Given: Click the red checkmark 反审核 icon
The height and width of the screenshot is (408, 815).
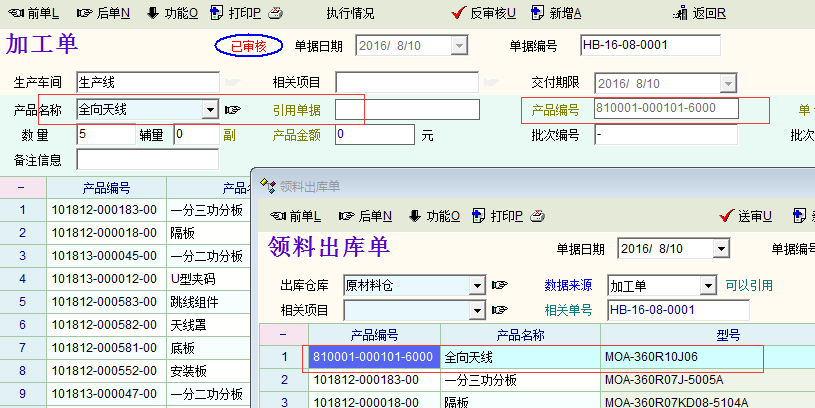Looking at the screenshot, I should pyautogui.click(x=459, y=13).
